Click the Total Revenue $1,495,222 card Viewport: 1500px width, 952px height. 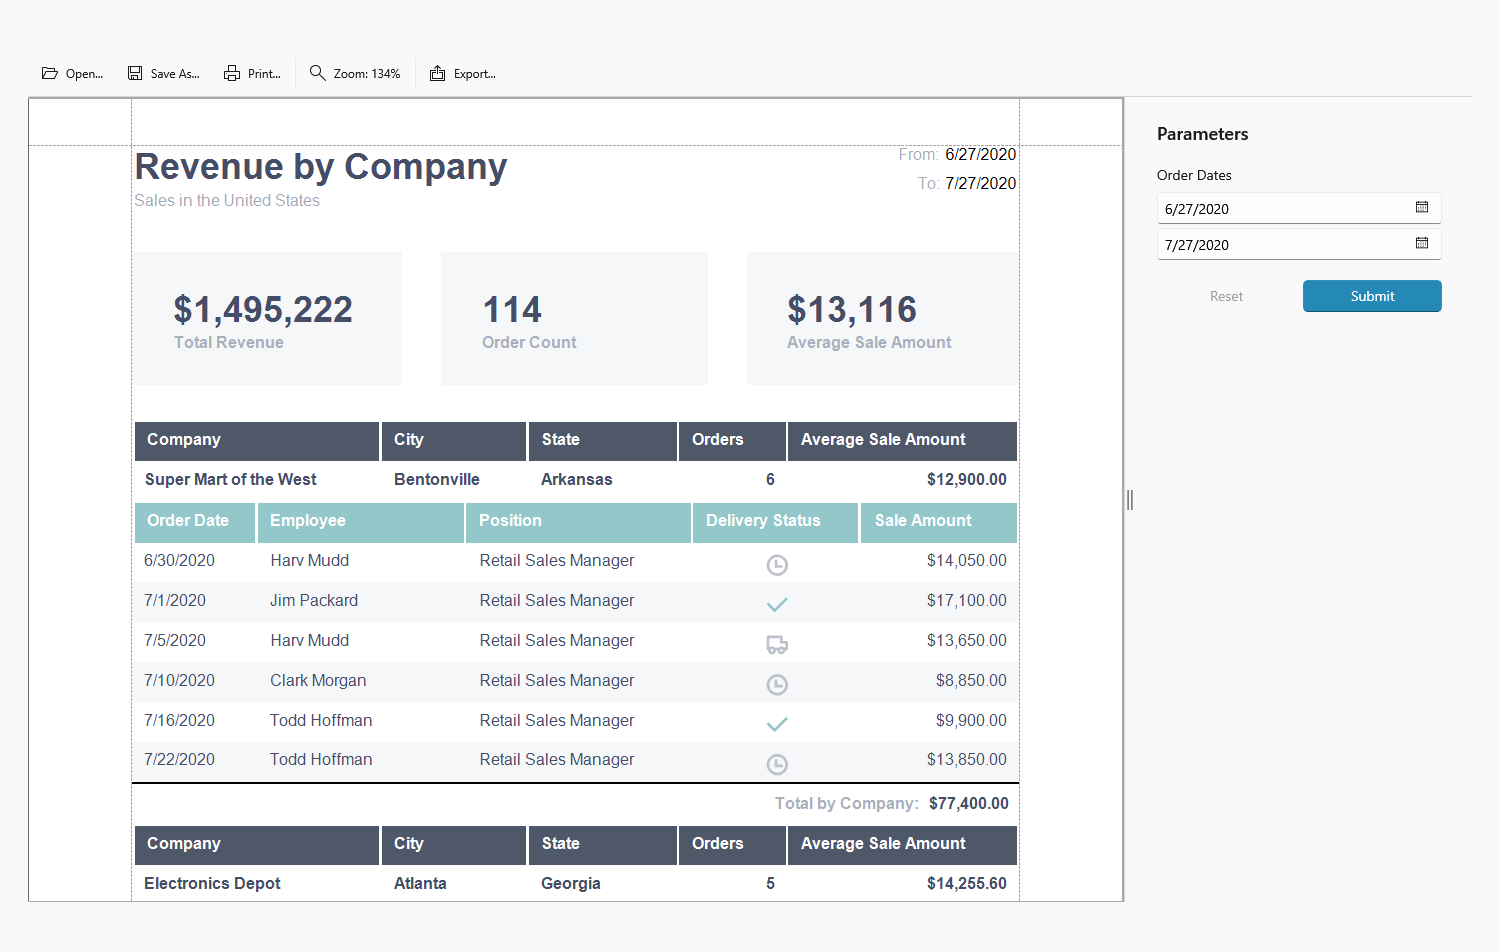coord(268,318)
